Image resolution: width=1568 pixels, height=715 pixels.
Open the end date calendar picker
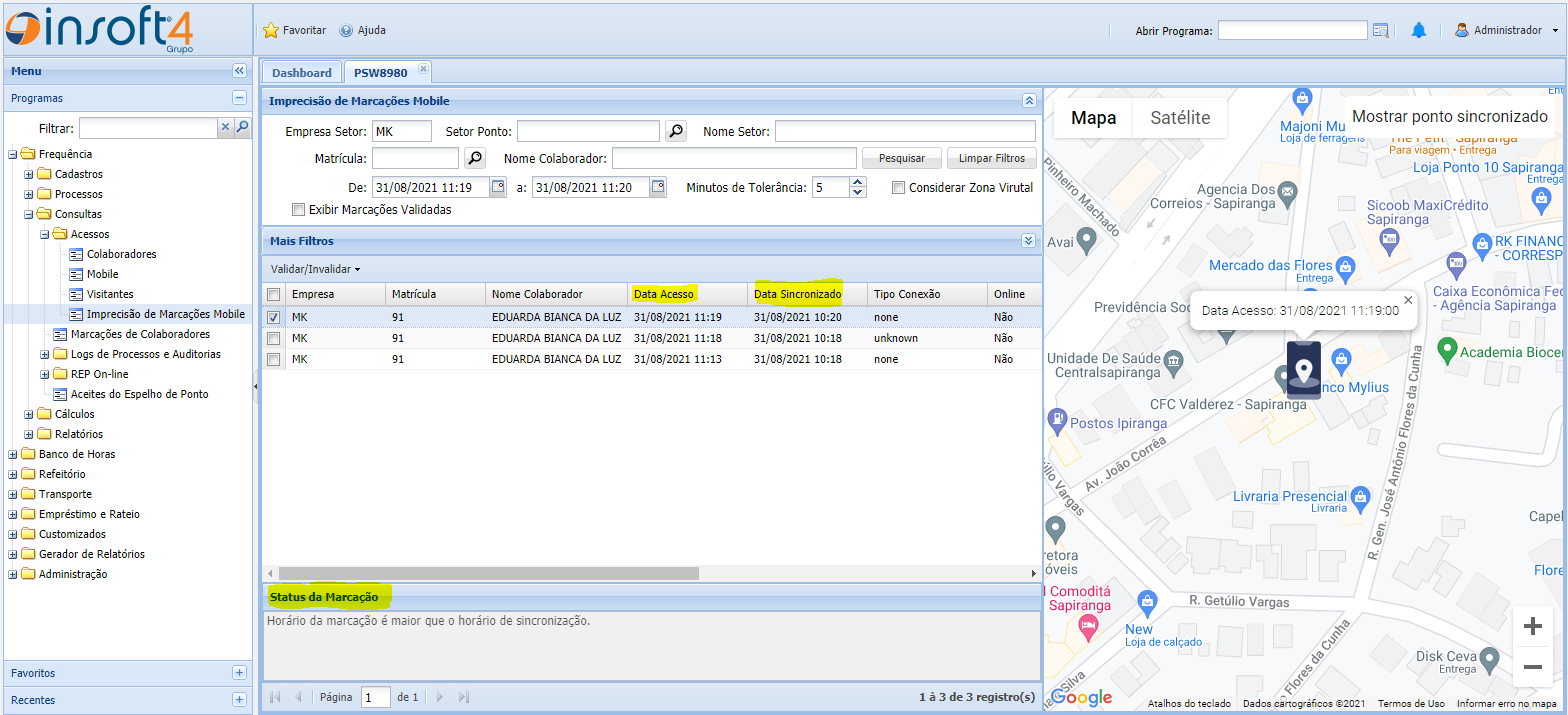[658, 187]
